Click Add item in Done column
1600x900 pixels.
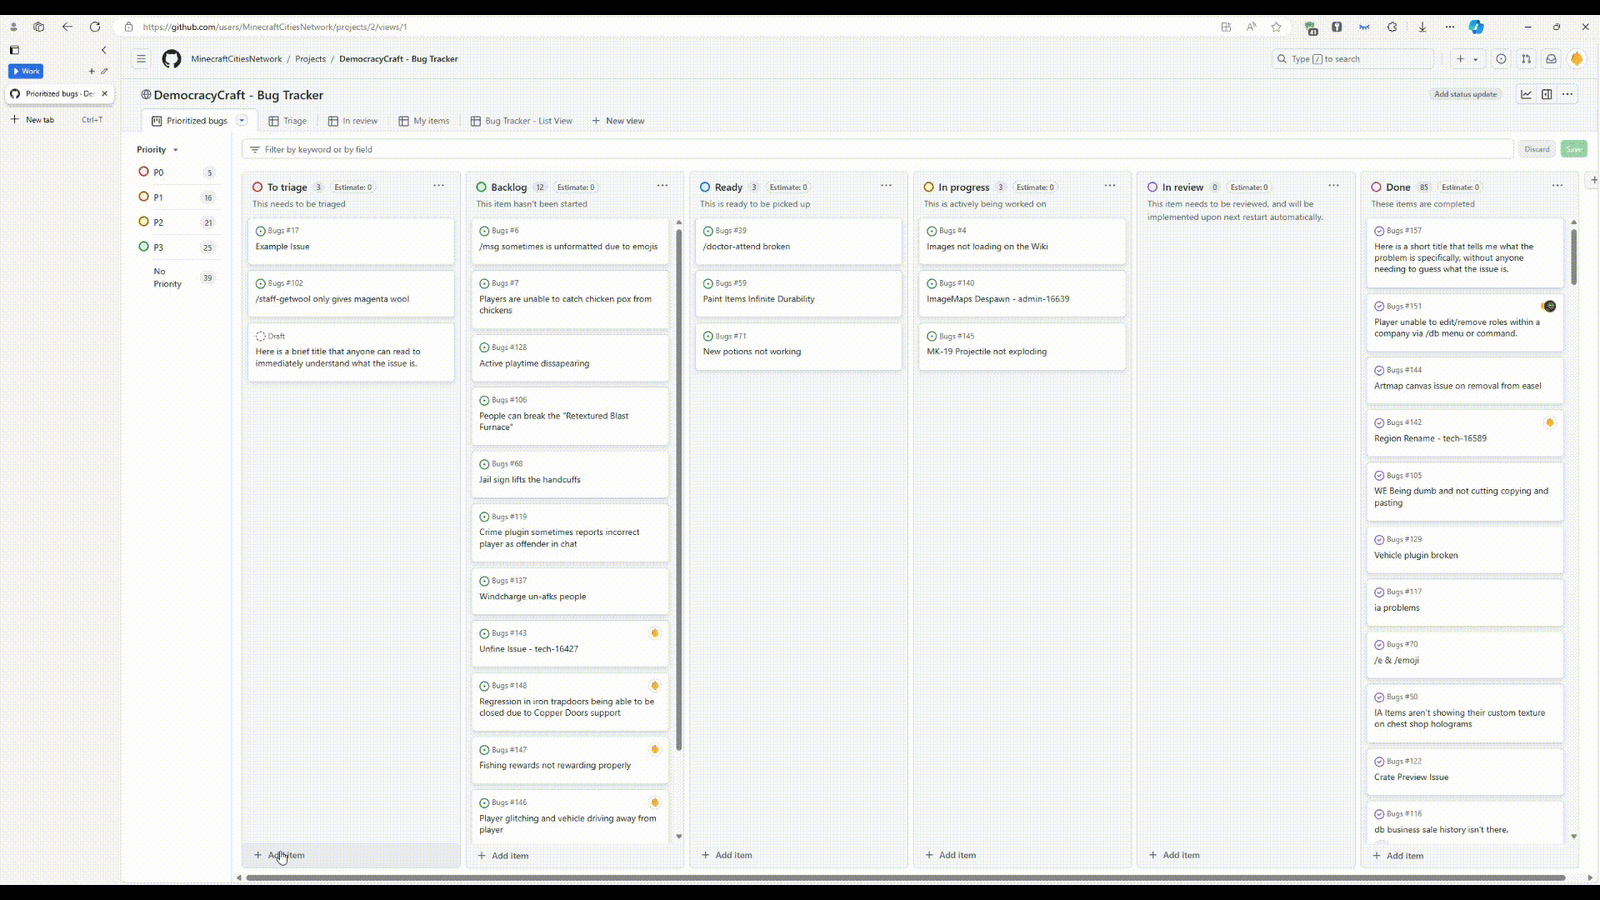point(1471,855)
